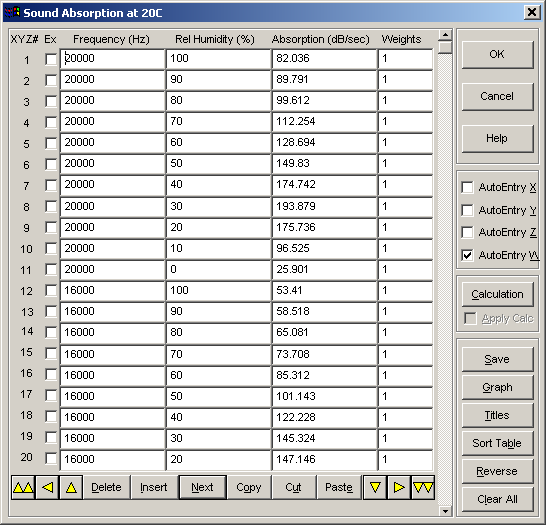Click the scrollbar up arrow
This screenshot has height=525, width=546.
tap(445, 35)
